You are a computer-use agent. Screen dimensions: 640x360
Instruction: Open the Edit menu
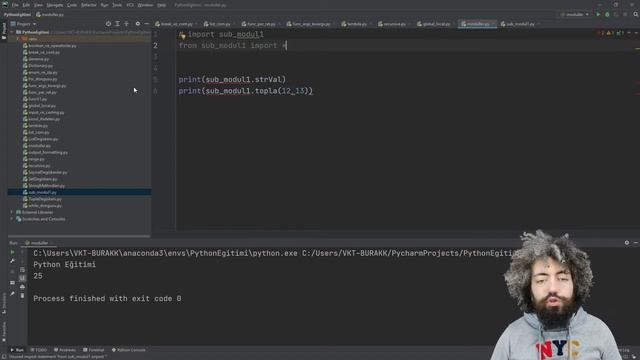pyautogui.click(x=26, y=5)
